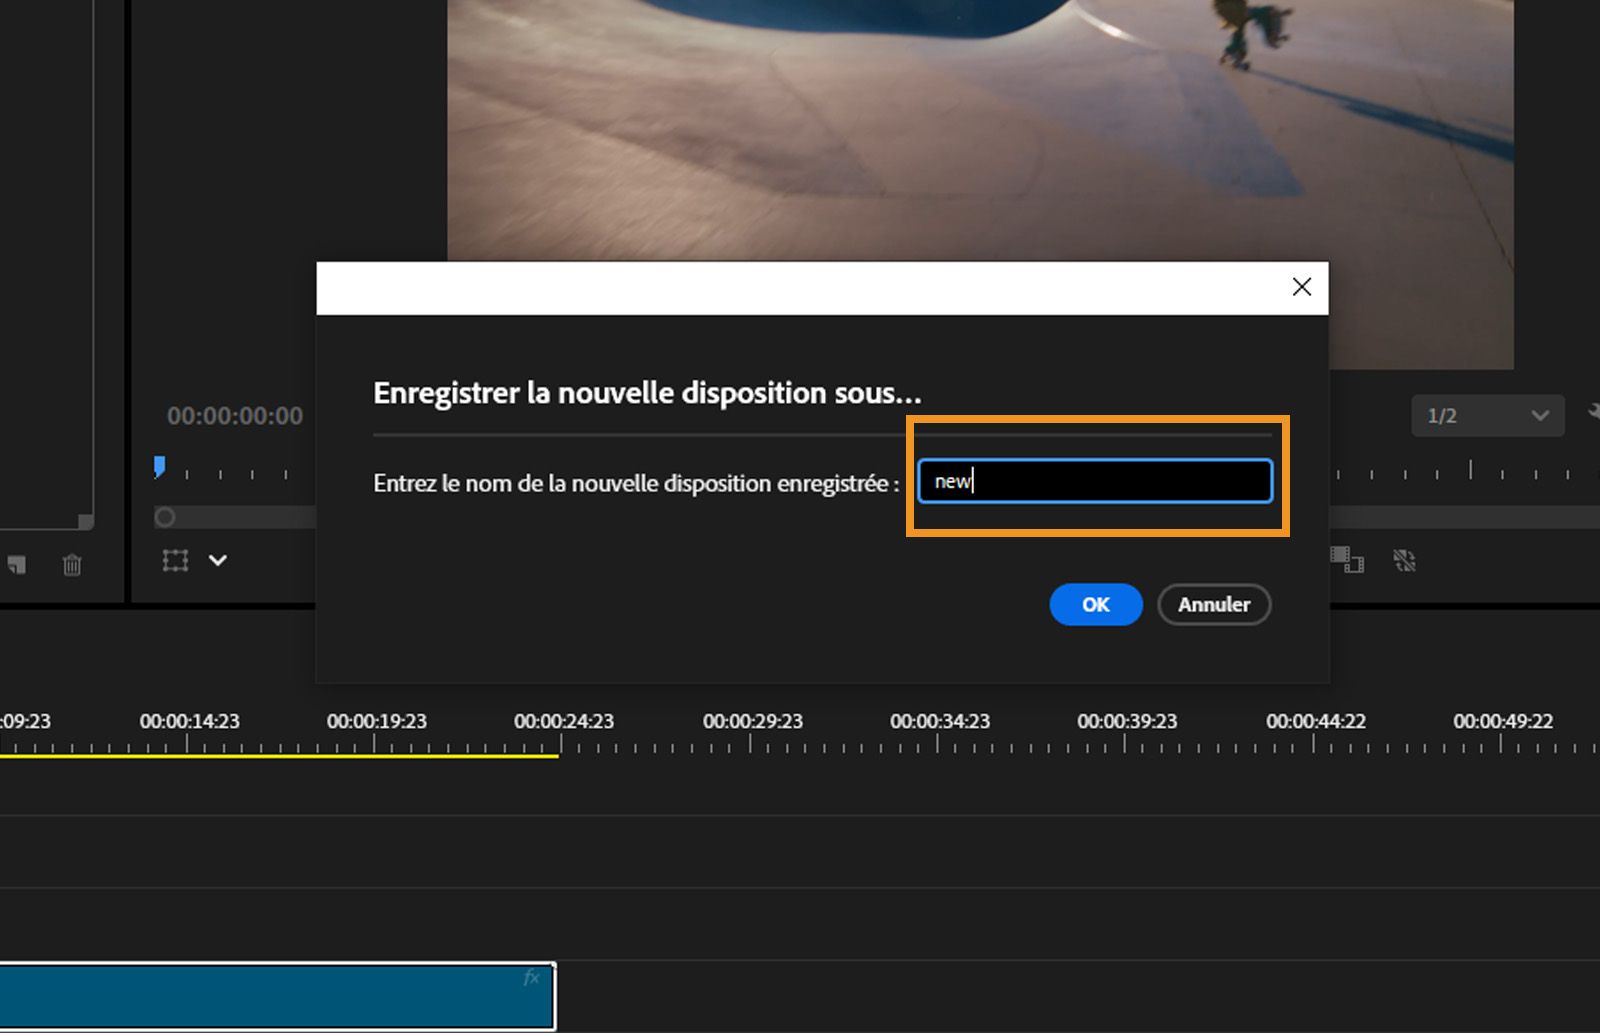Click the fx badge on the timeline clip
Screen dimensions: 1600x1033
(x=532, y=979)
